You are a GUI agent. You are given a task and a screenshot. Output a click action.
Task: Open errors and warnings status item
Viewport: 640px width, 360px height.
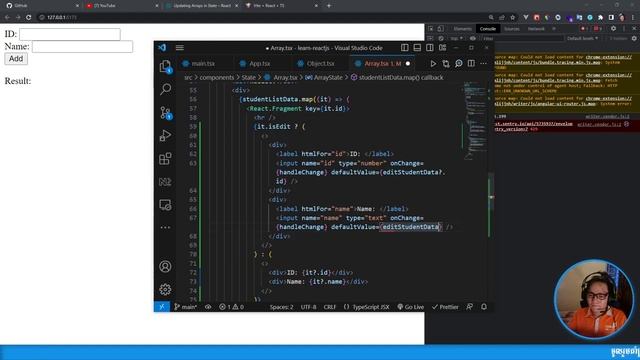point(231,307)
